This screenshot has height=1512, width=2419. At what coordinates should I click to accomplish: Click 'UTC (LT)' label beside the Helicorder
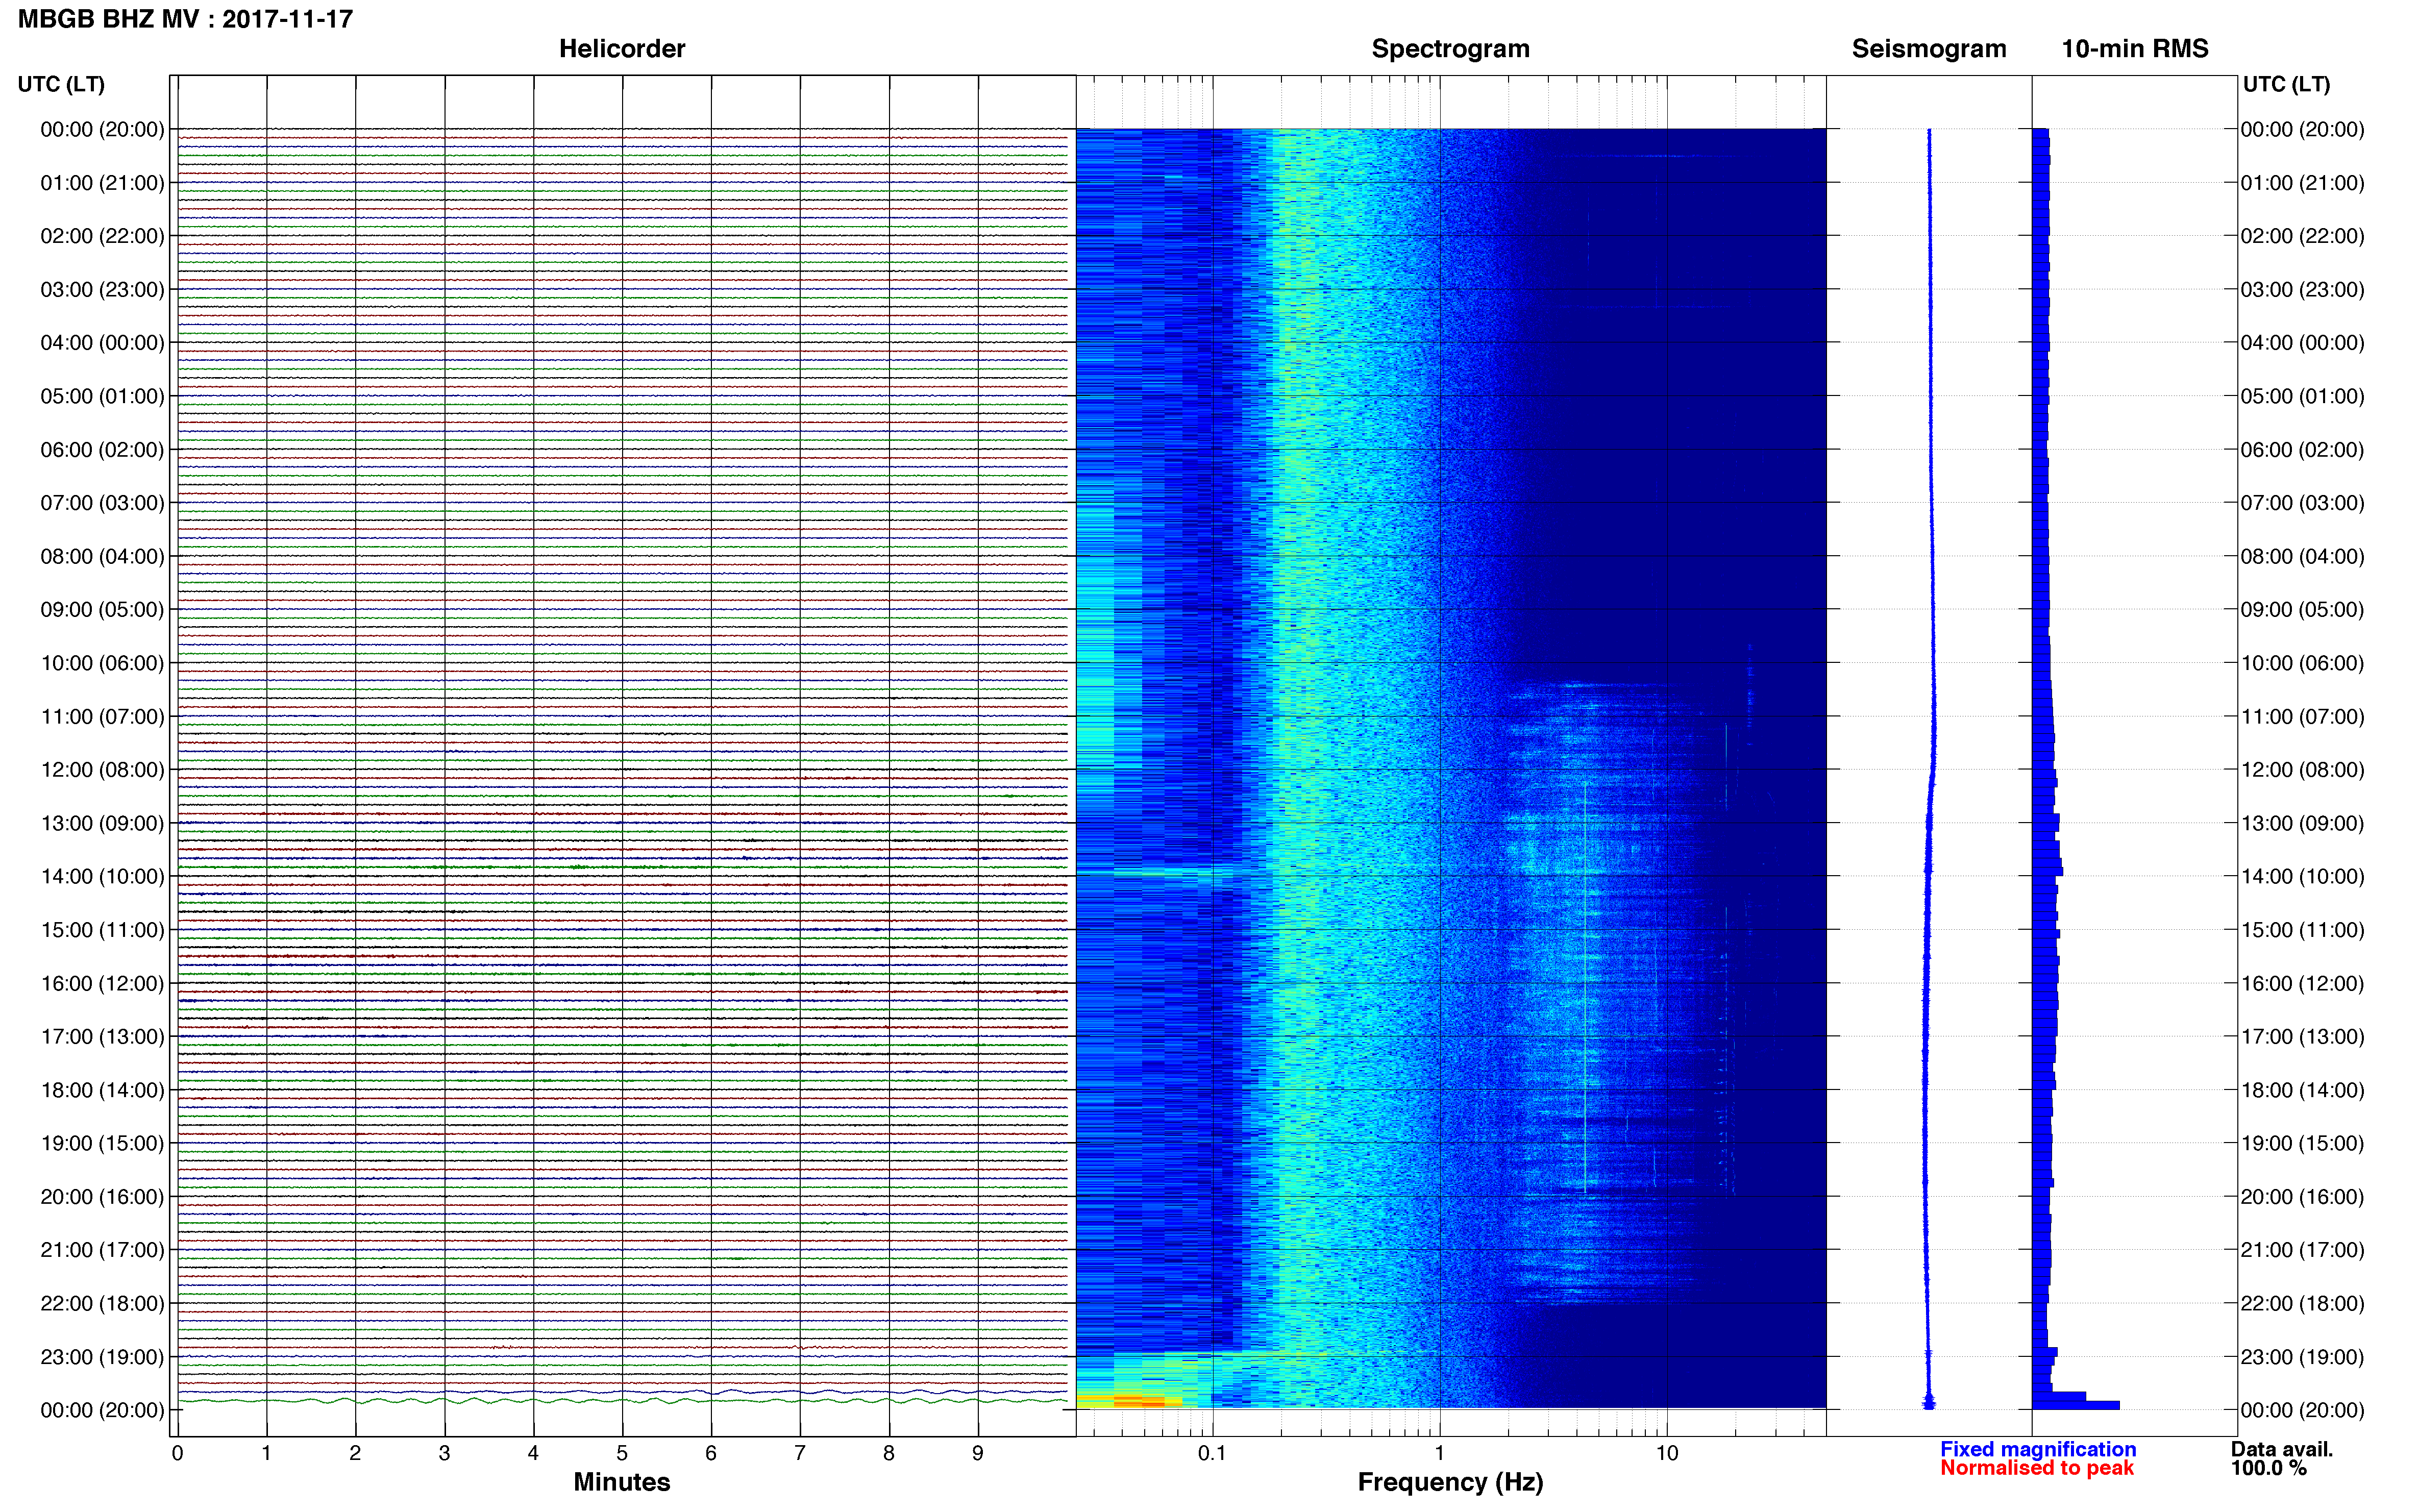[61, 84]
